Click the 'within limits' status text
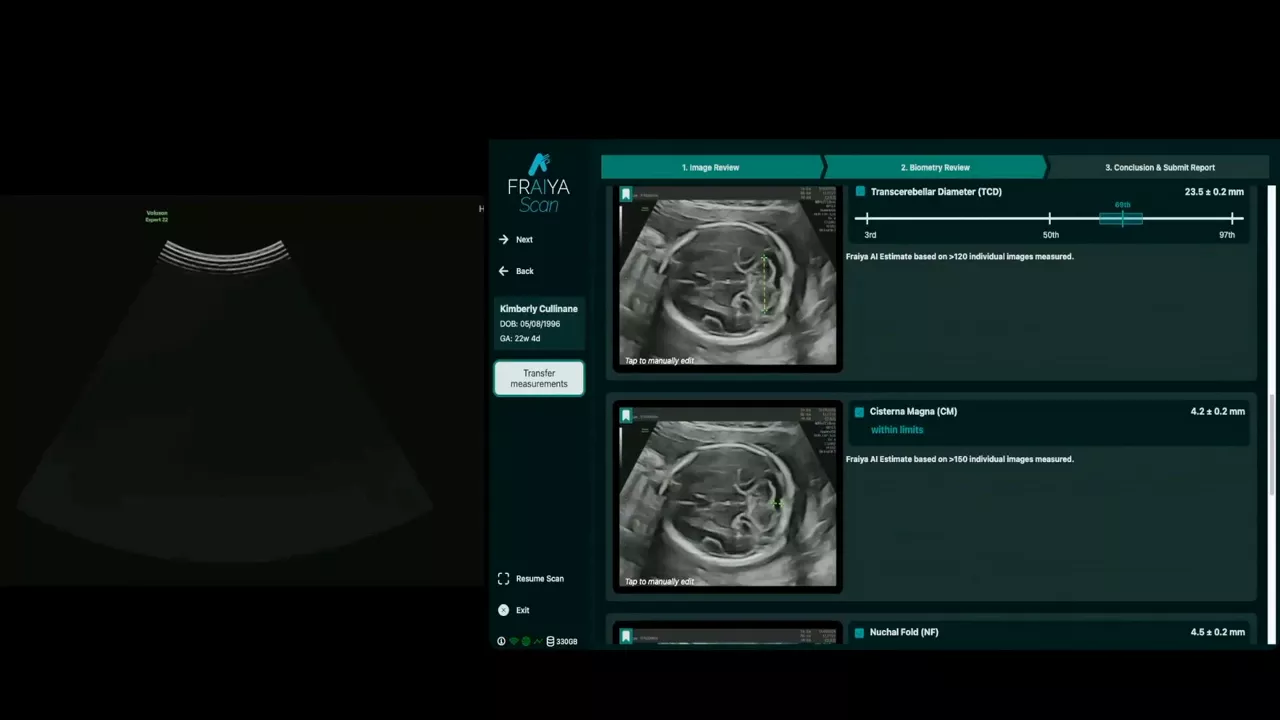Screen dimensions: 1280x720 [x=897, y=430]
